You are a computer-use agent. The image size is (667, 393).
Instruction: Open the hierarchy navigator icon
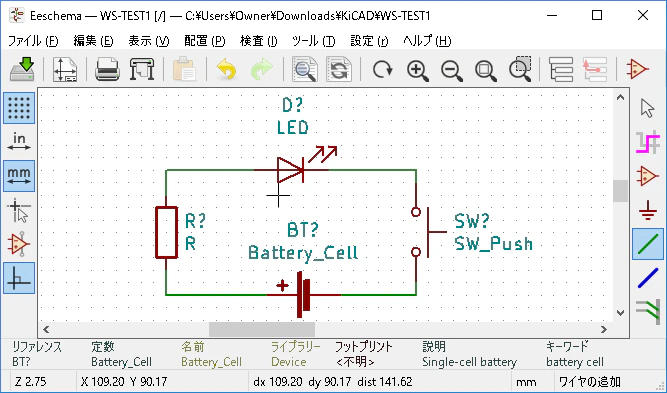coord(561,69)
